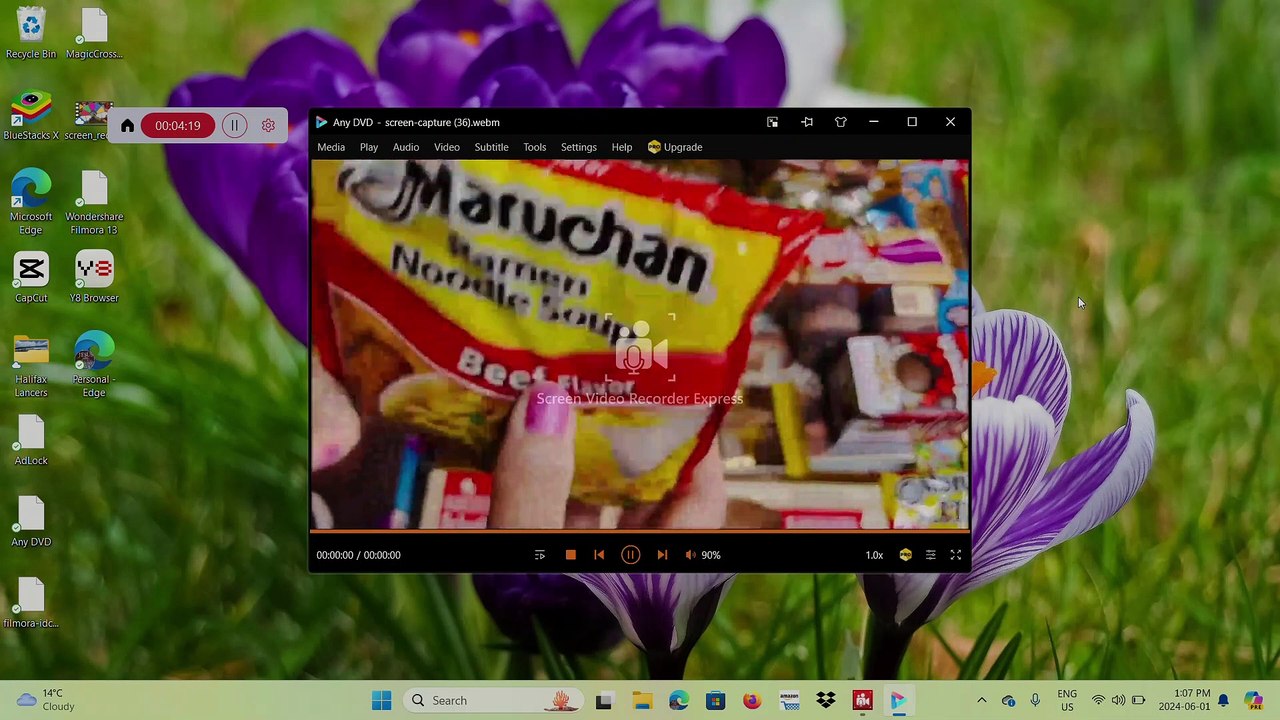Click the microphone icon in the system tray
Image resolution: width=1280 pixels, height=720 pixels.
point(1035,701)
